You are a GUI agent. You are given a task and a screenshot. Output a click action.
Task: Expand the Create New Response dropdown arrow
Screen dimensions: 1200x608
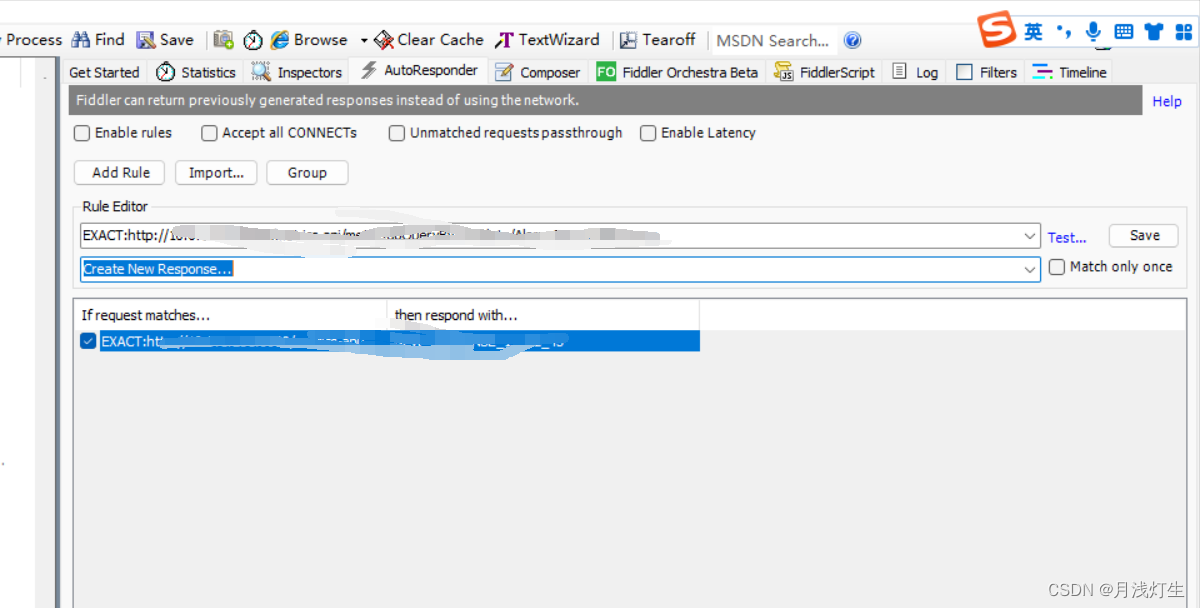[x=1030, y=269]
